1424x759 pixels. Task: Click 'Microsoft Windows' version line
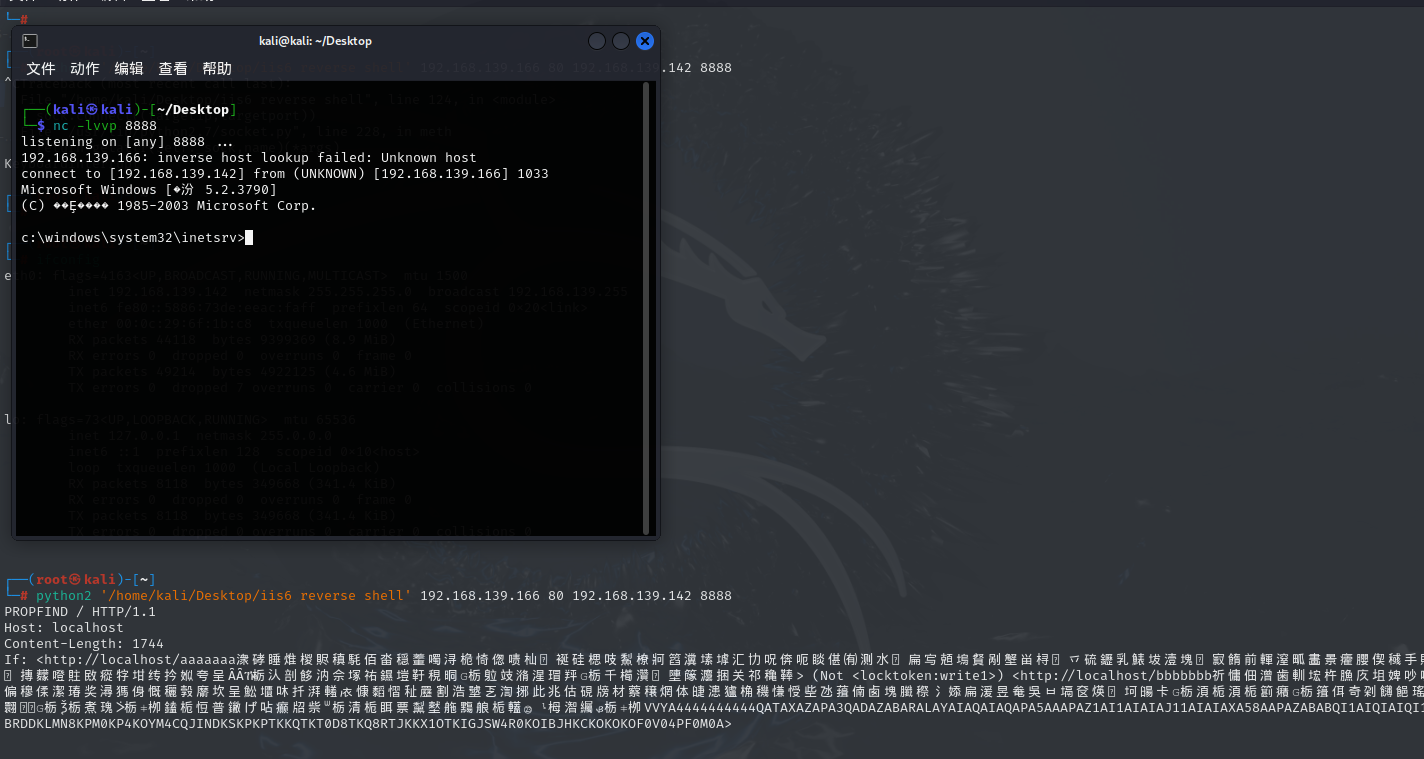coord(149,190)
